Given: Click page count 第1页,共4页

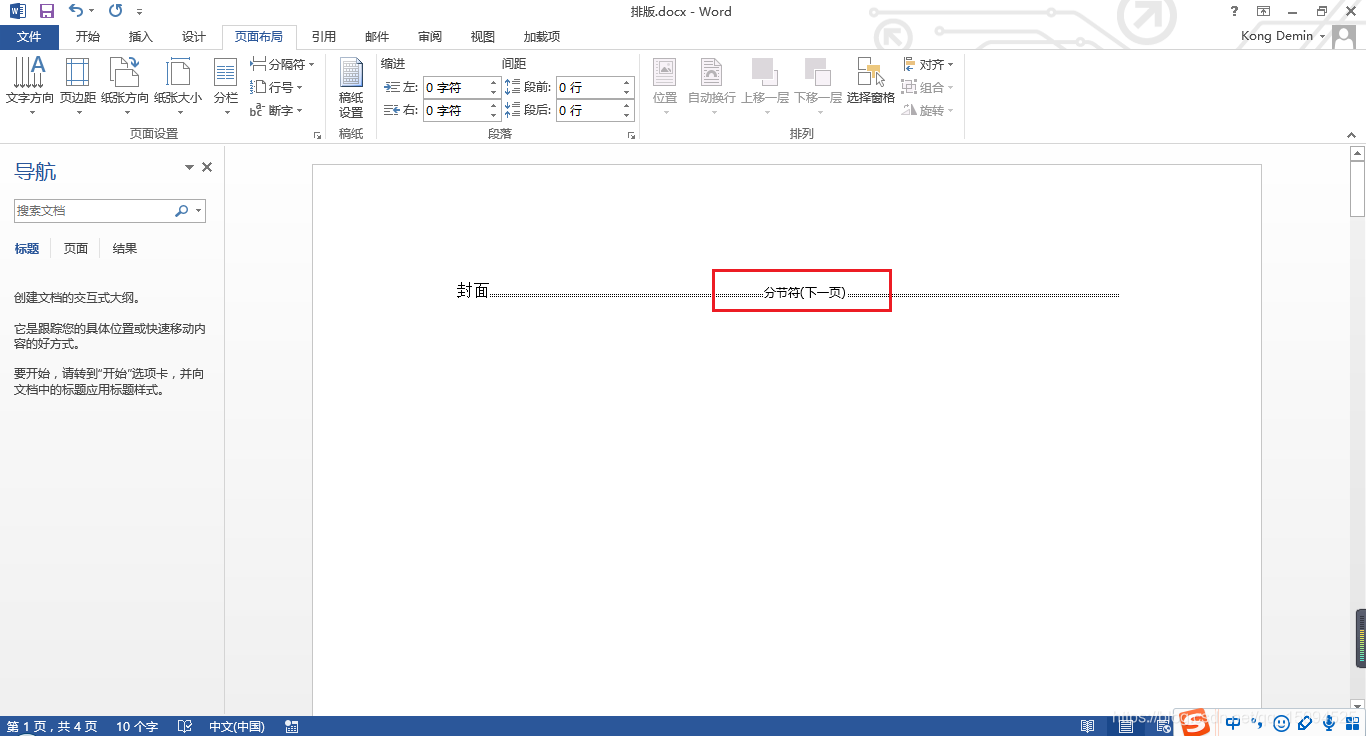Looking at the screenshot, I should [x=52, y=726].
